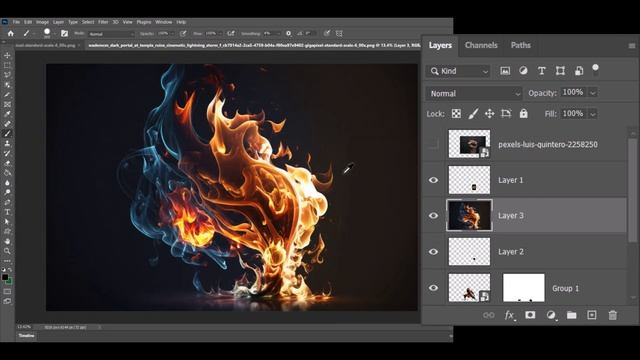
Task: Open the File menu
Action: point(16,22)
